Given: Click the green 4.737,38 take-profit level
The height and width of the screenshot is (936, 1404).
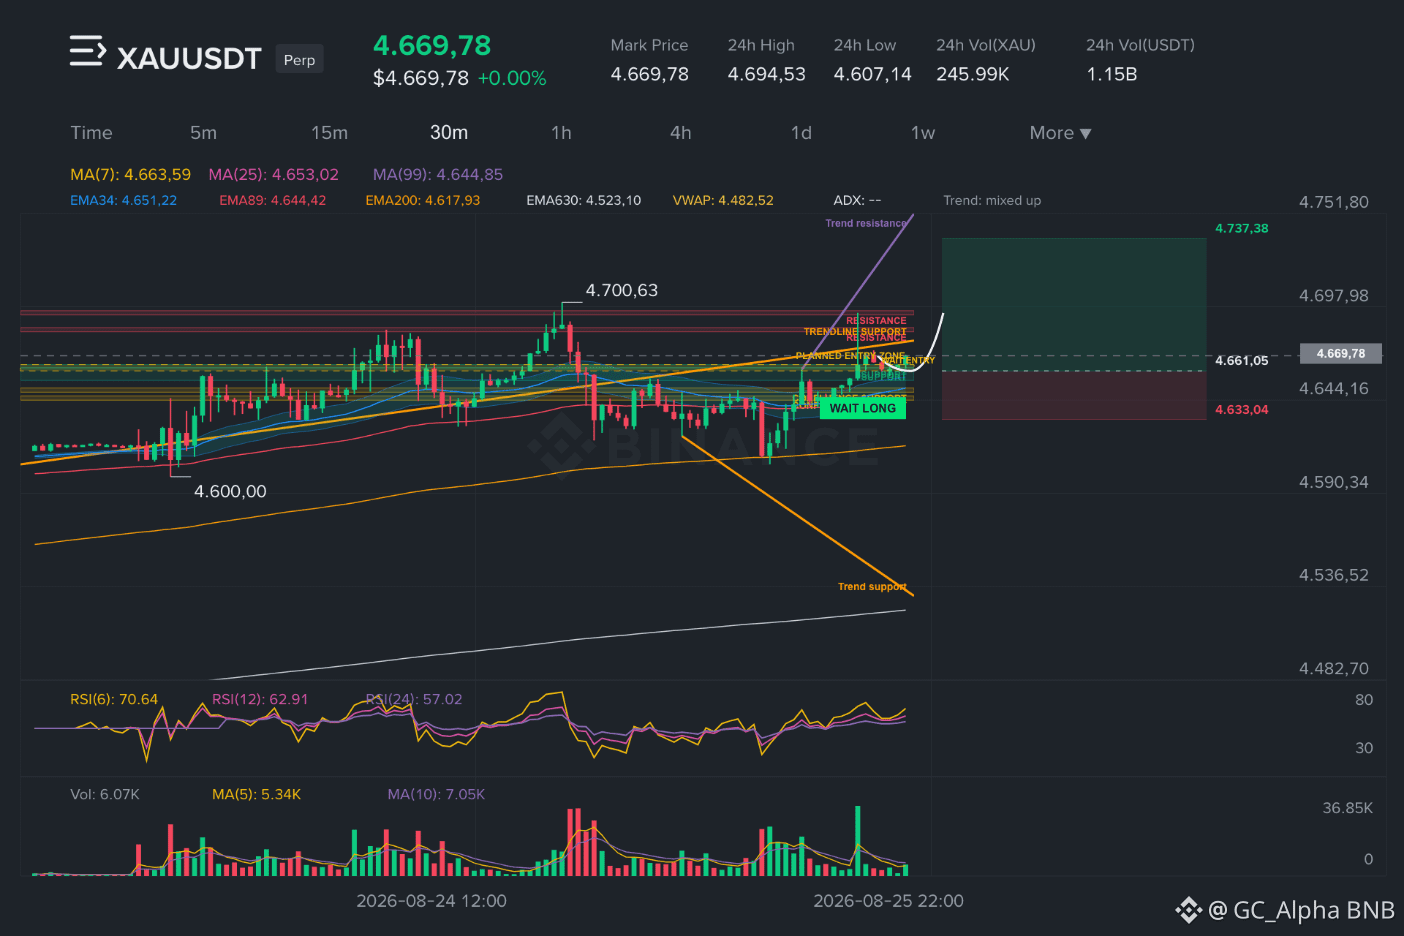Looking at the screenshot, I should pos(1241,229).
